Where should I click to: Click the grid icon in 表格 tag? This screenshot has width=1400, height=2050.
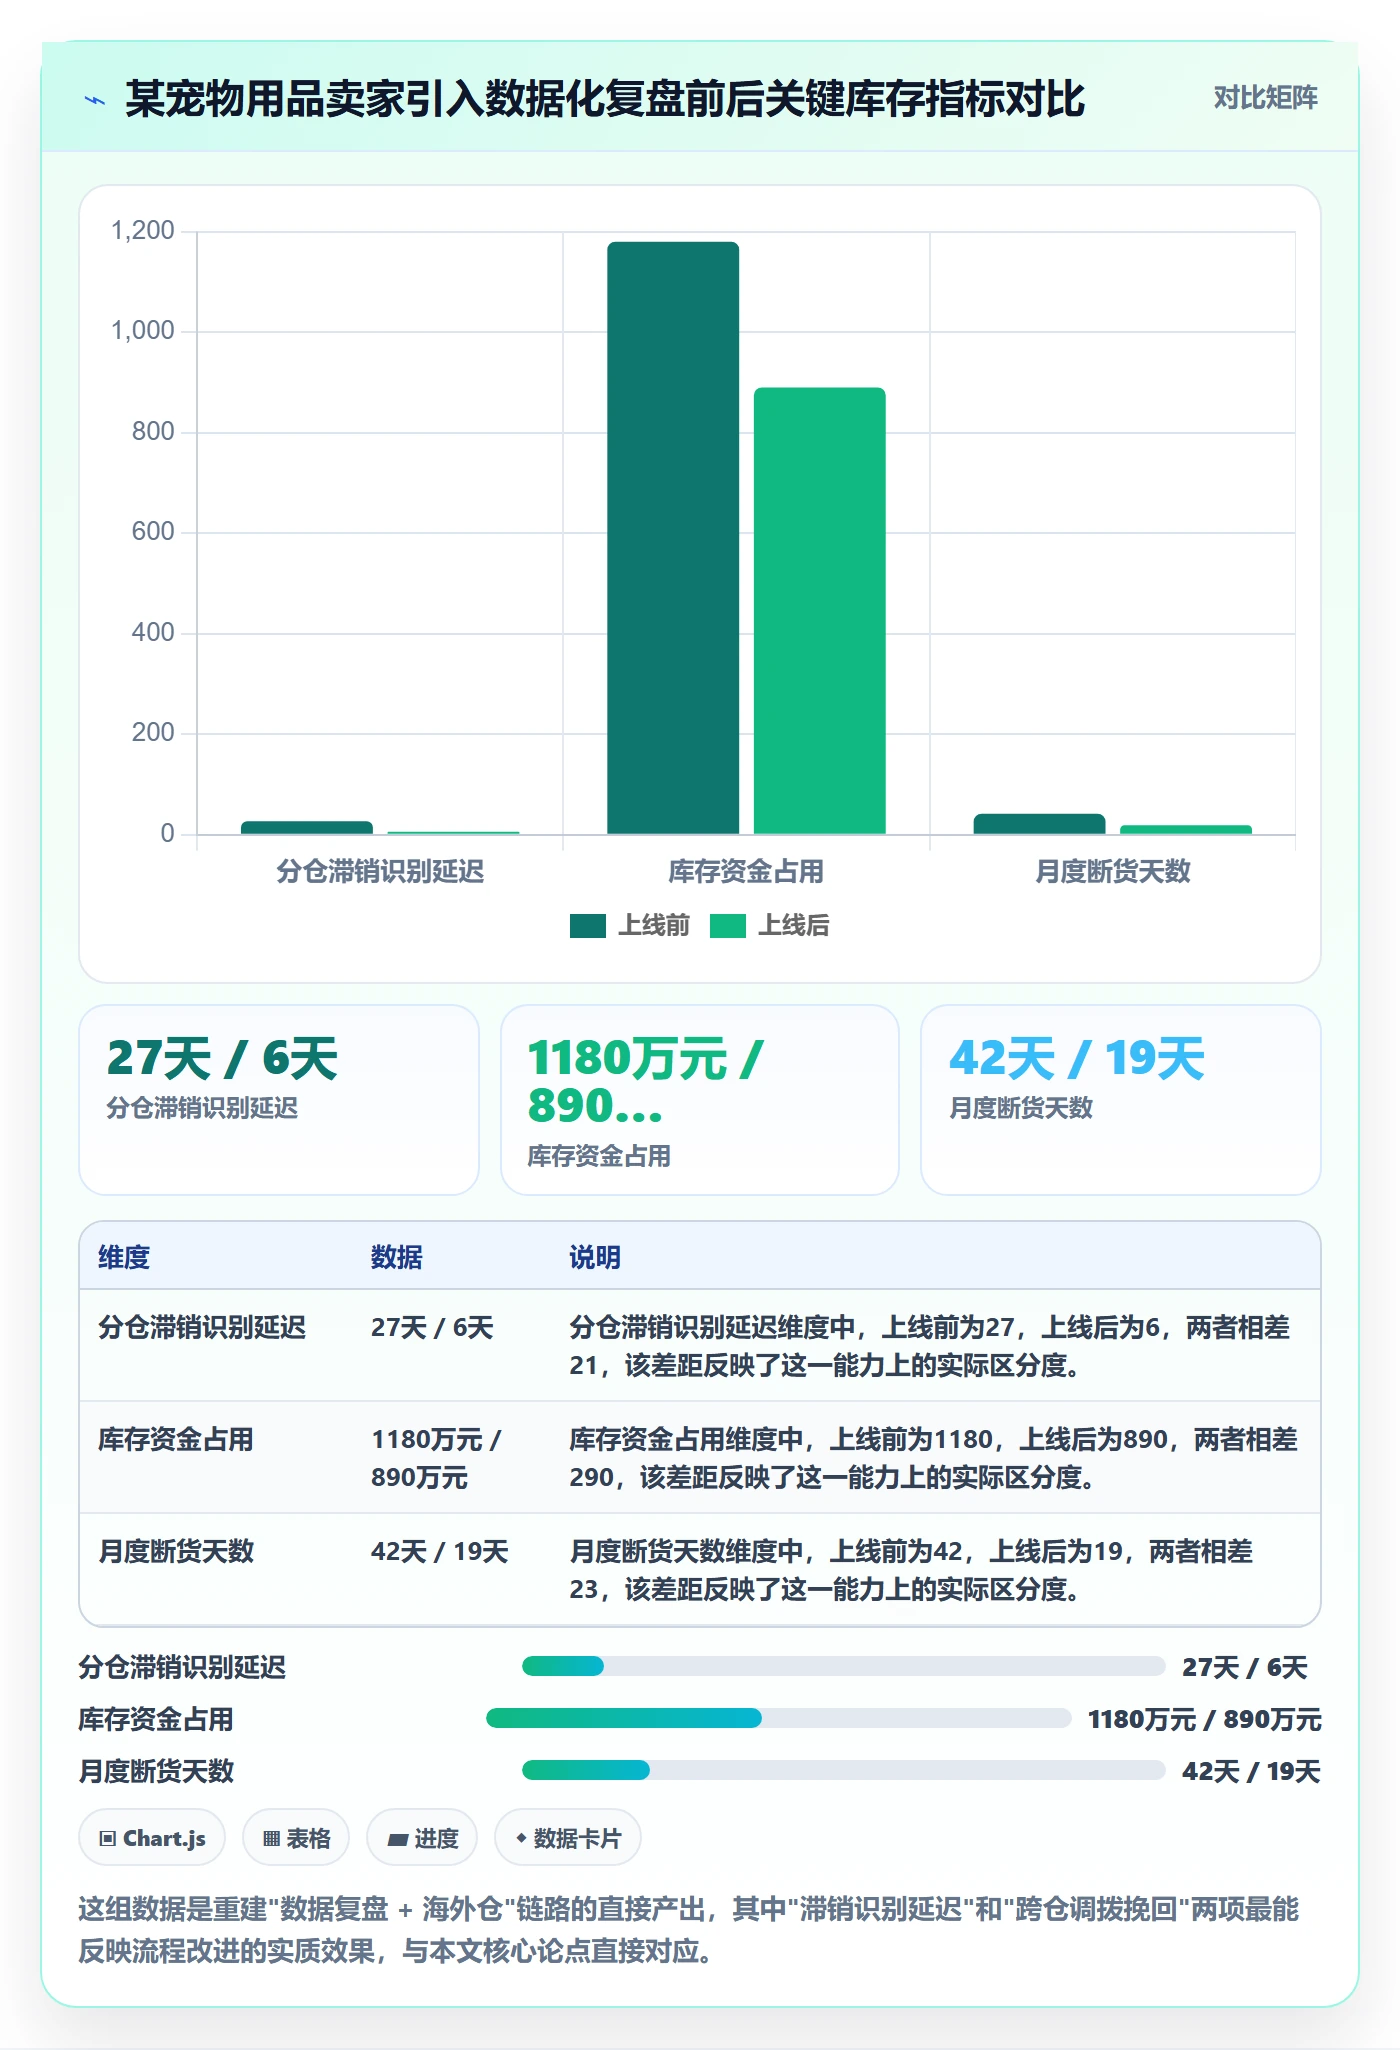[x=271, y=1838]
